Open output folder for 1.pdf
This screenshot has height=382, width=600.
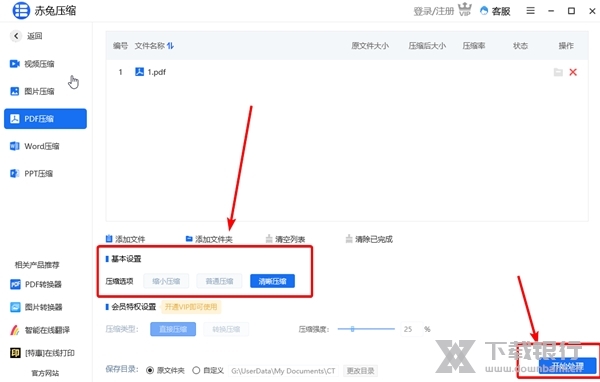coord(558,72)
